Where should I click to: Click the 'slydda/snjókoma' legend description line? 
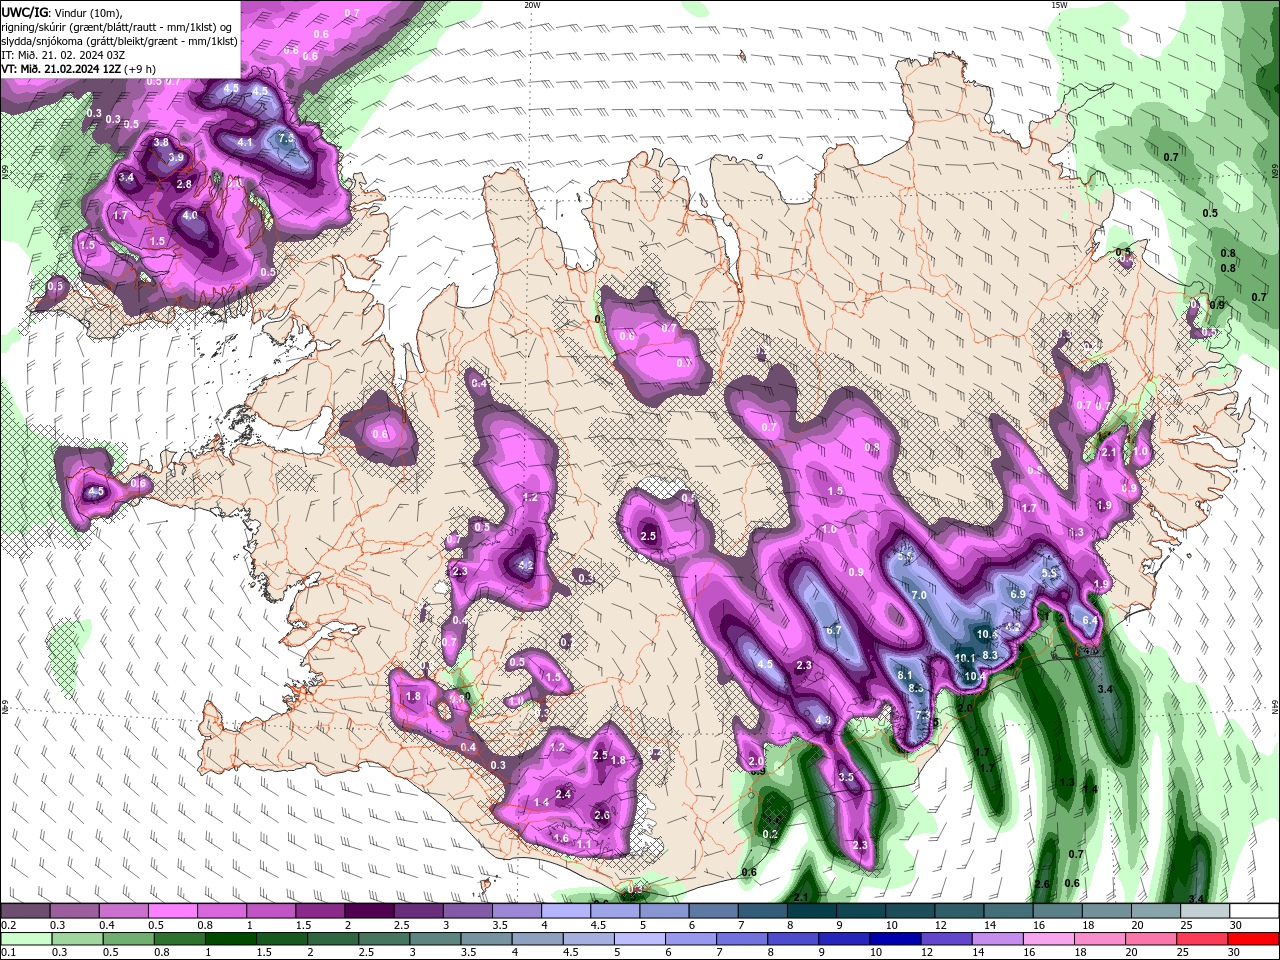pyautogui.click(x=119, y=41)
